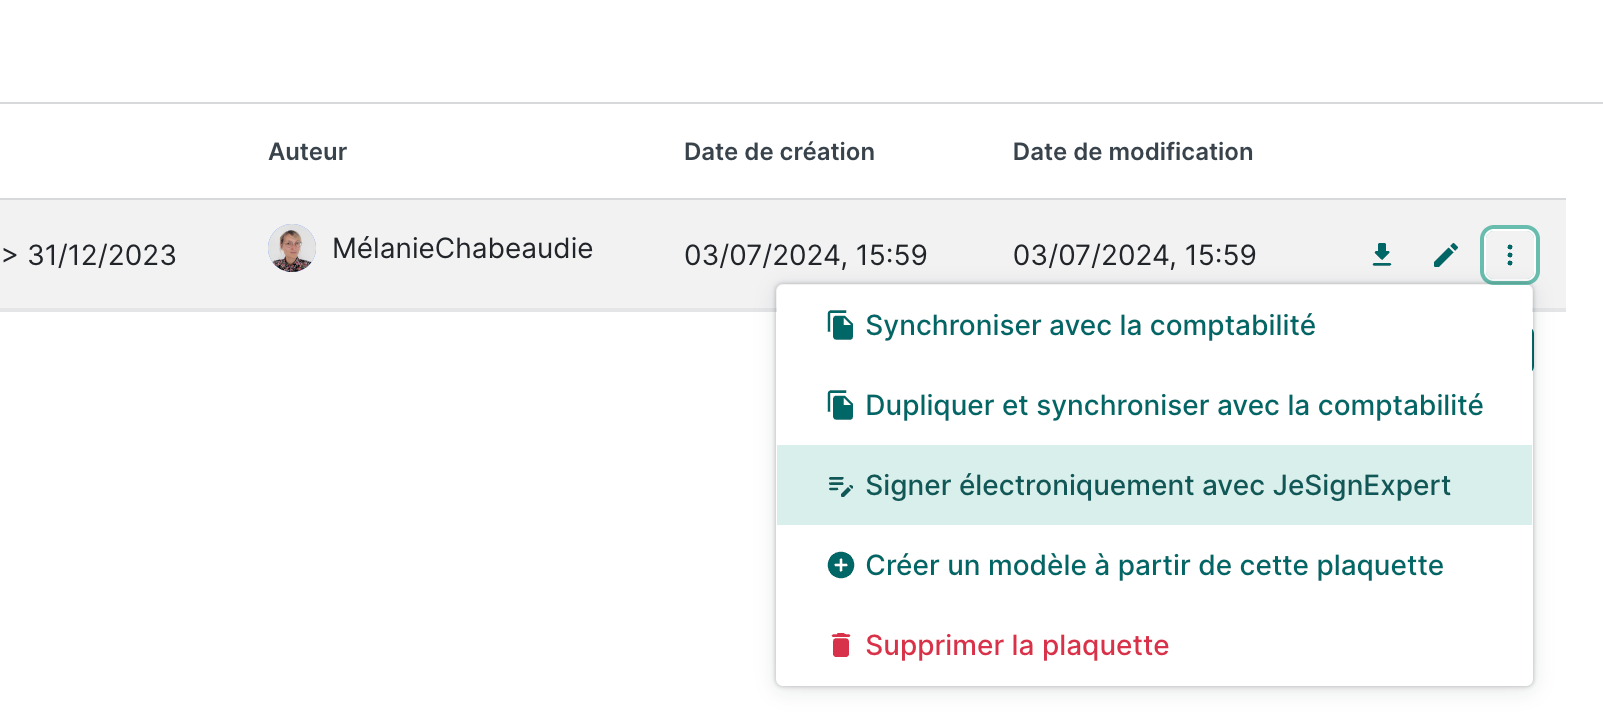Click the download icon in the row
The width and height of the screenshot is (1603, 712).
click(x=1382, y=255)
